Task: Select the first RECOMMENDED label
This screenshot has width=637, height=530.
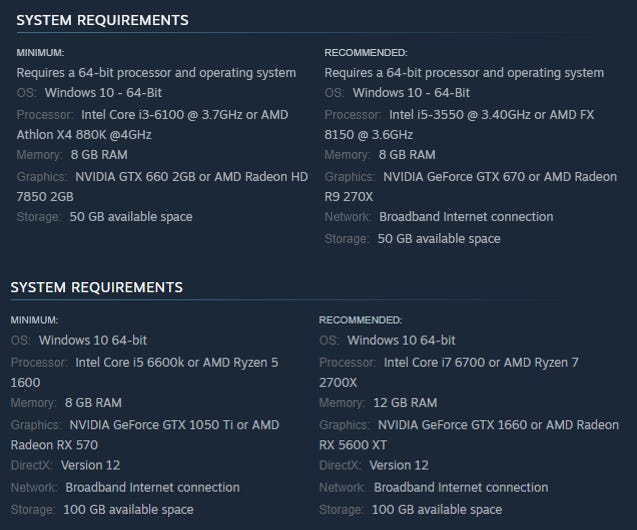Action: point(366,53)
